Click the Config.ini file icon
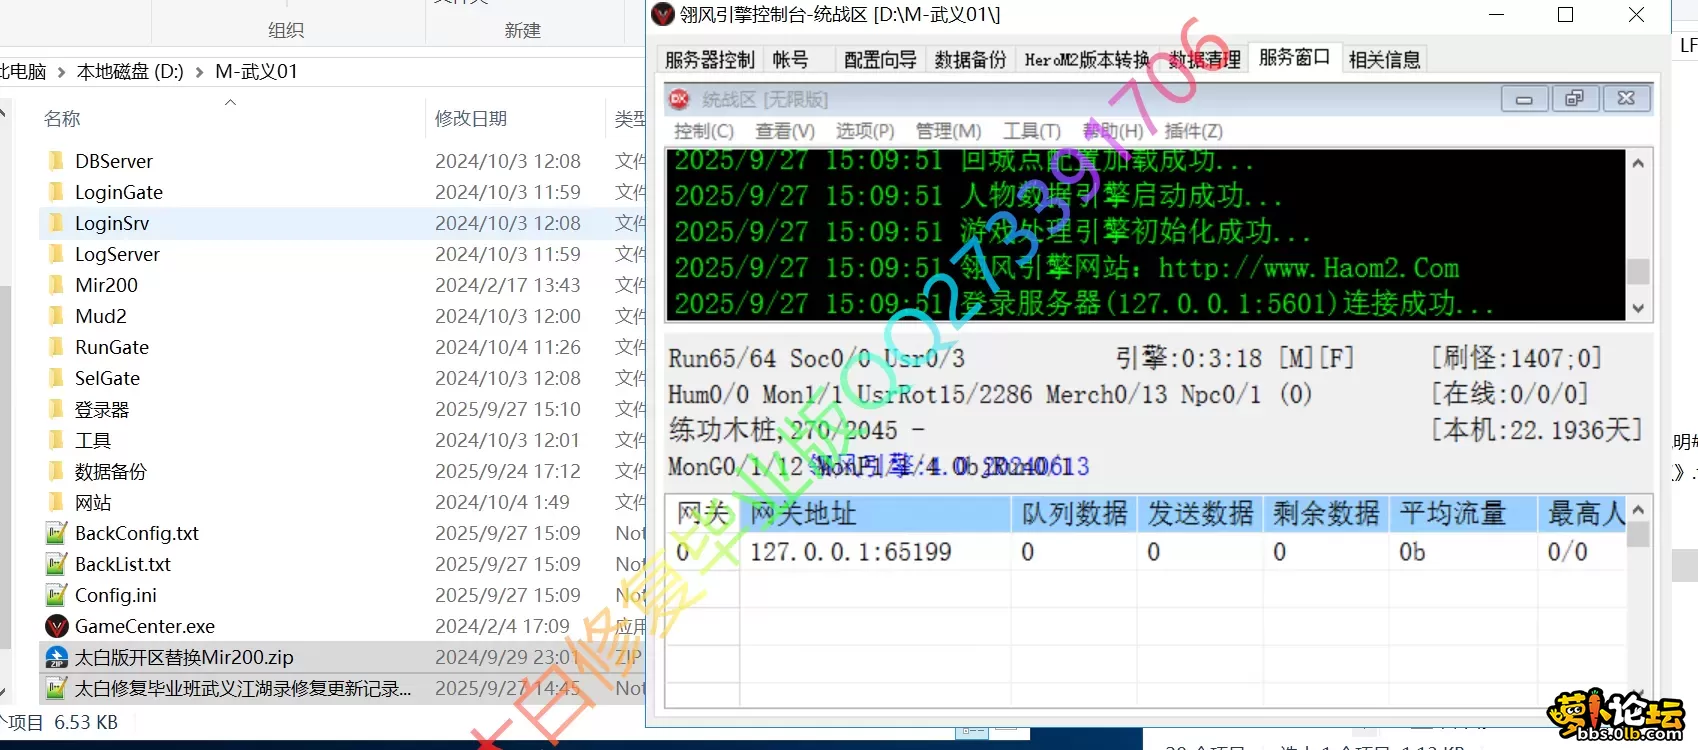1698x750 pixels. coord(57,596)
